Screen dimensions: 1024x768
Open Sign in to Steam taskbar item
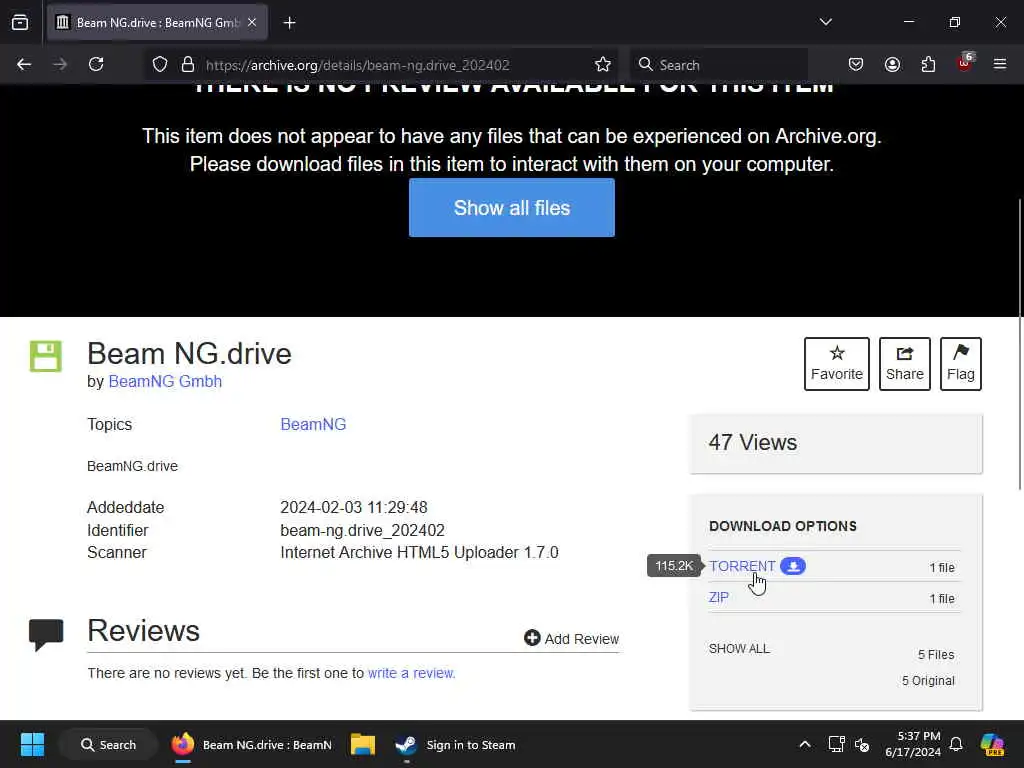(x=456, y=744)
